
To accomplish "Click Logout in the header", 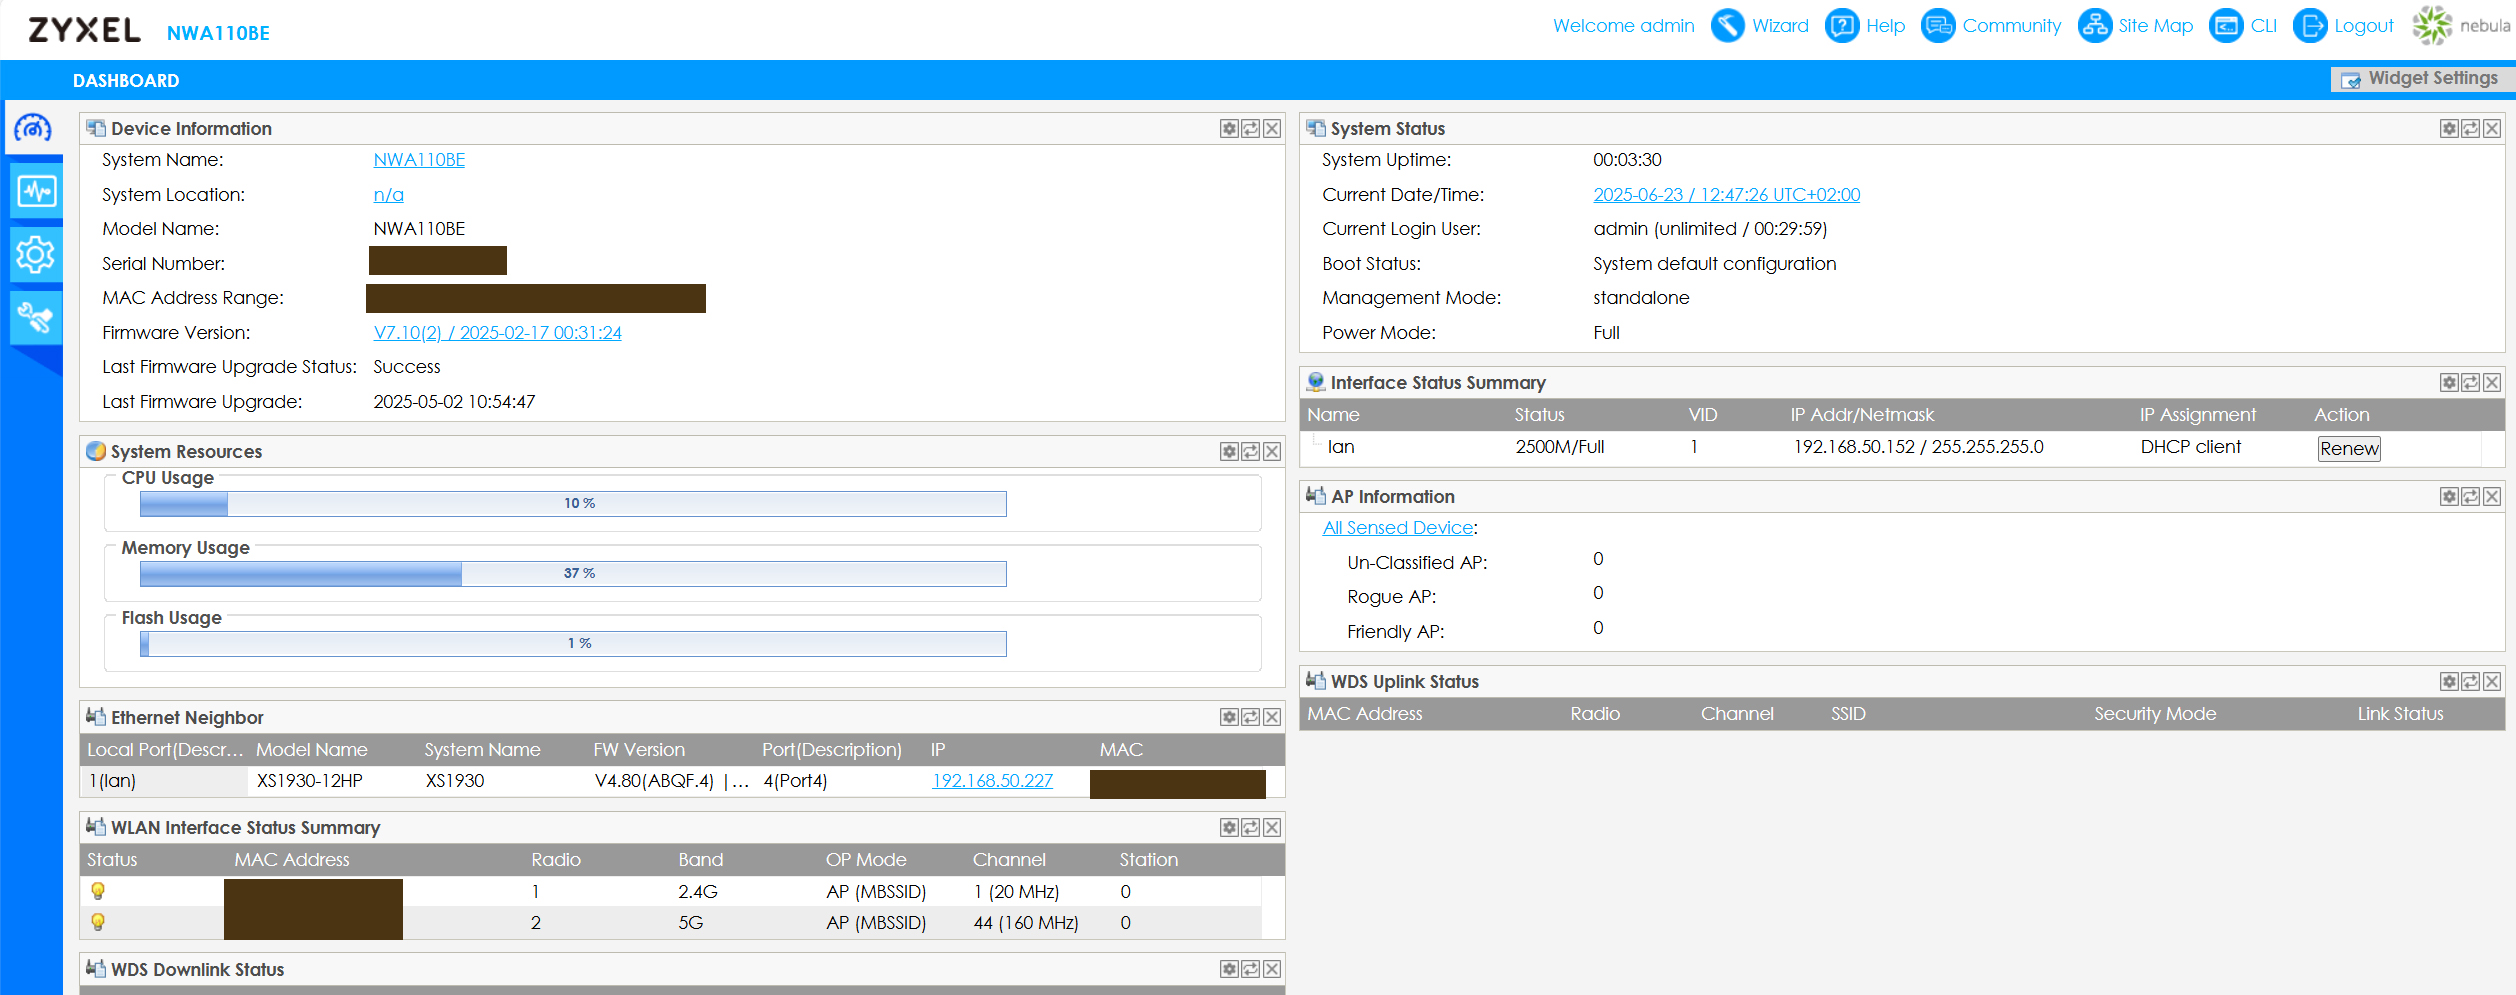I will [x=2343, y=26].
